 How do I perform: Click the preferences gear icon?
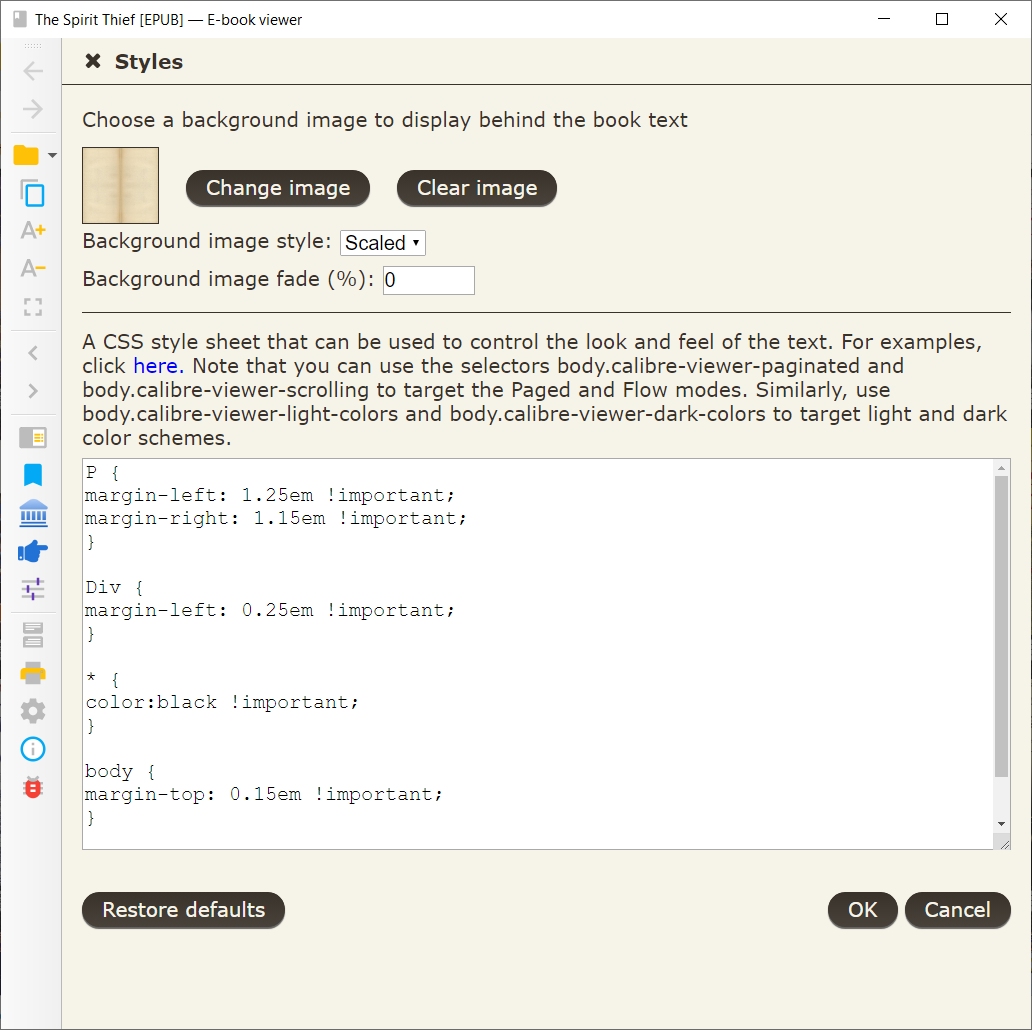(33, 711)
